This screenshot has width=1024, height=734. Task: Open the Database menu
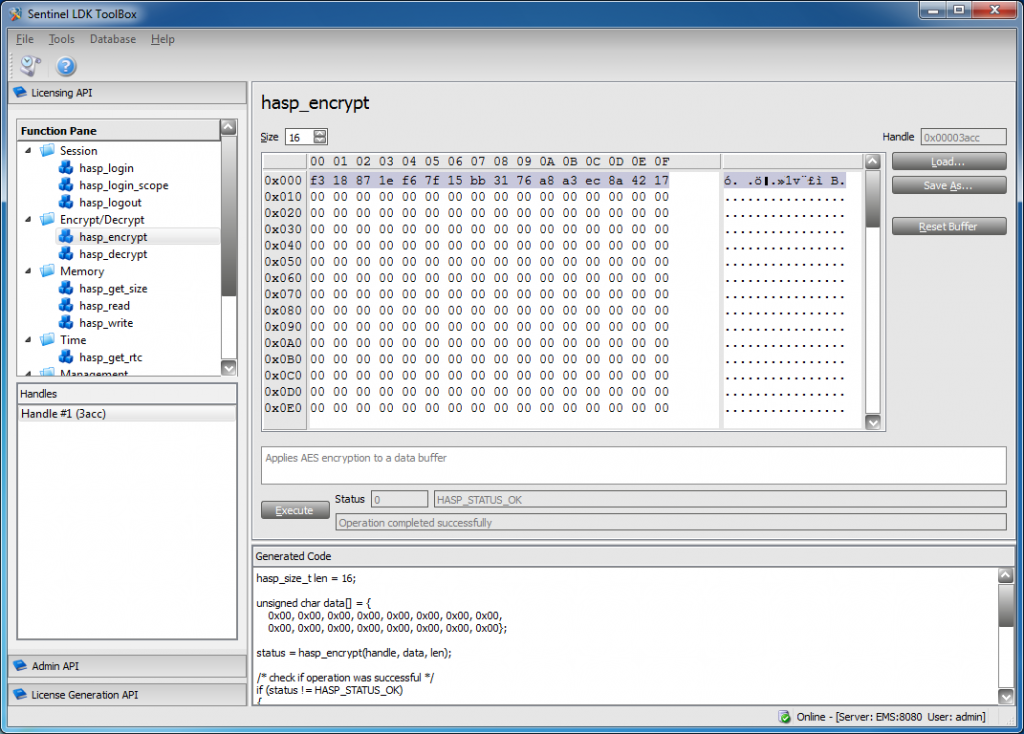click(113, 39)
